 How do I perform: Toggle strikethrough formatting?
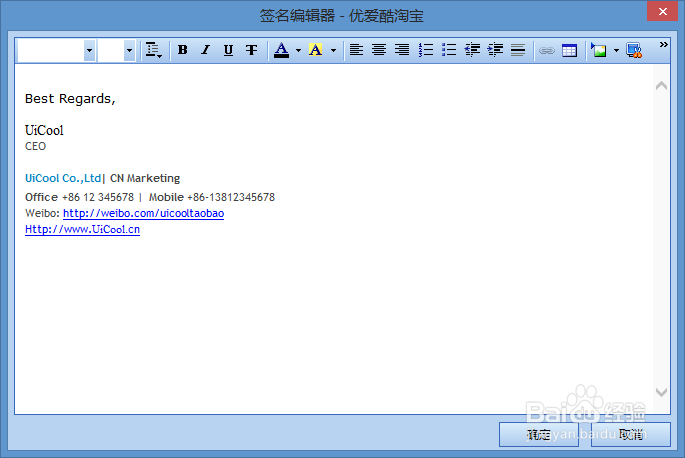click(x=251, y=50)
